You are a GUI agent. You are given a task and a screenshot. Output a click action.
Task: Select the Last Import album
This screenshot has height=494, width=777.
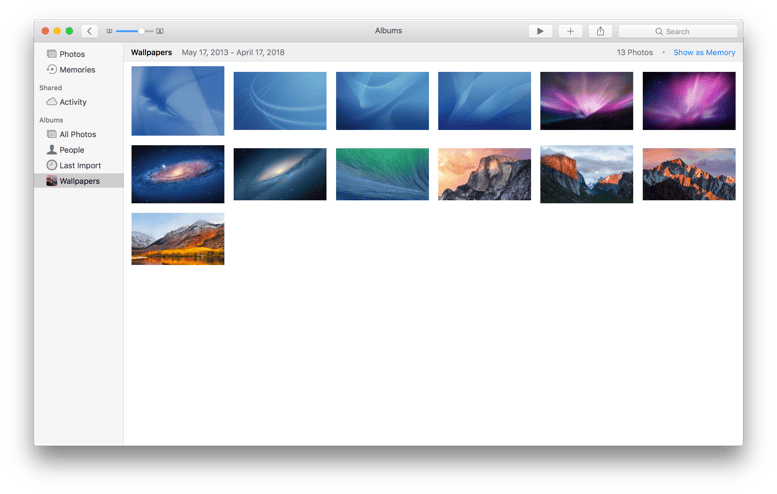pyautogui.click(x=79, y=165)
